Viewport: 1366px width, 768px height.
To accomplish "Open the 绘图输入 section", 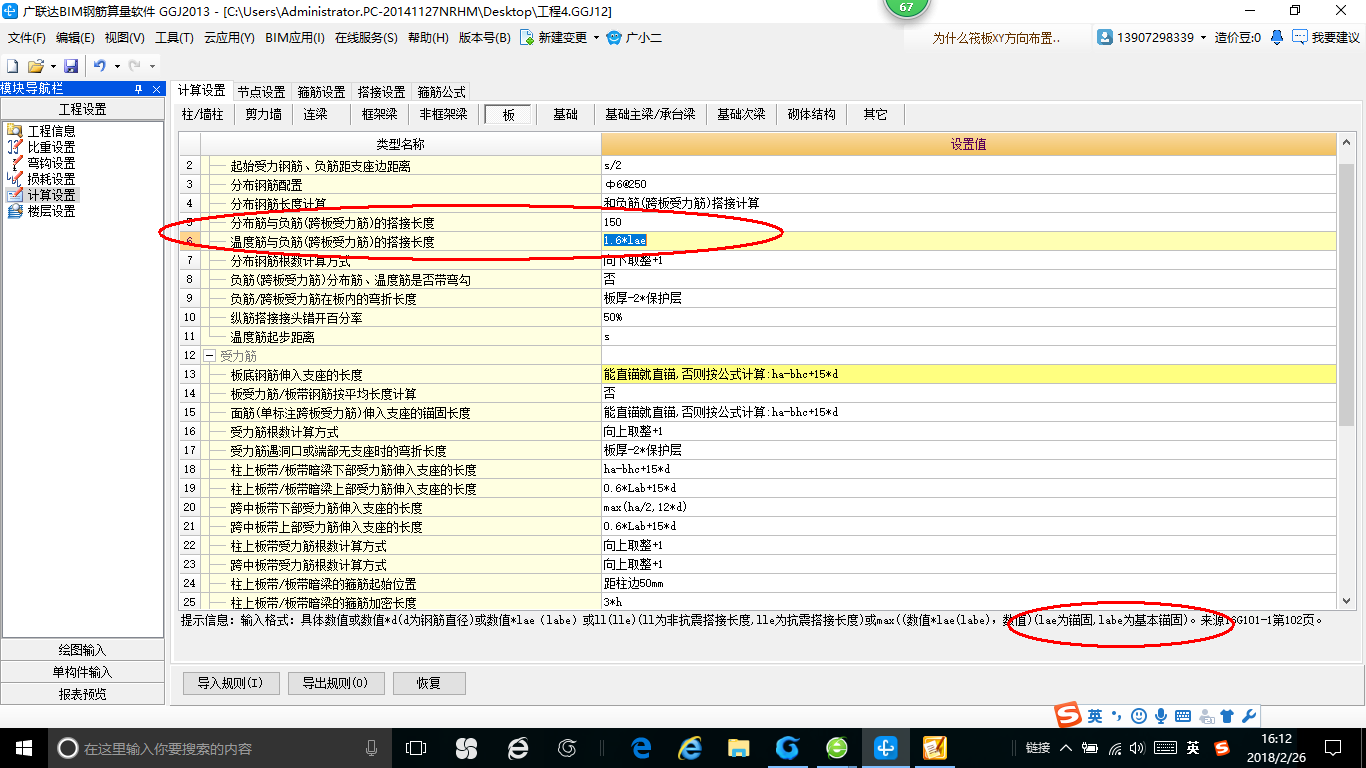I will [83, 650].
